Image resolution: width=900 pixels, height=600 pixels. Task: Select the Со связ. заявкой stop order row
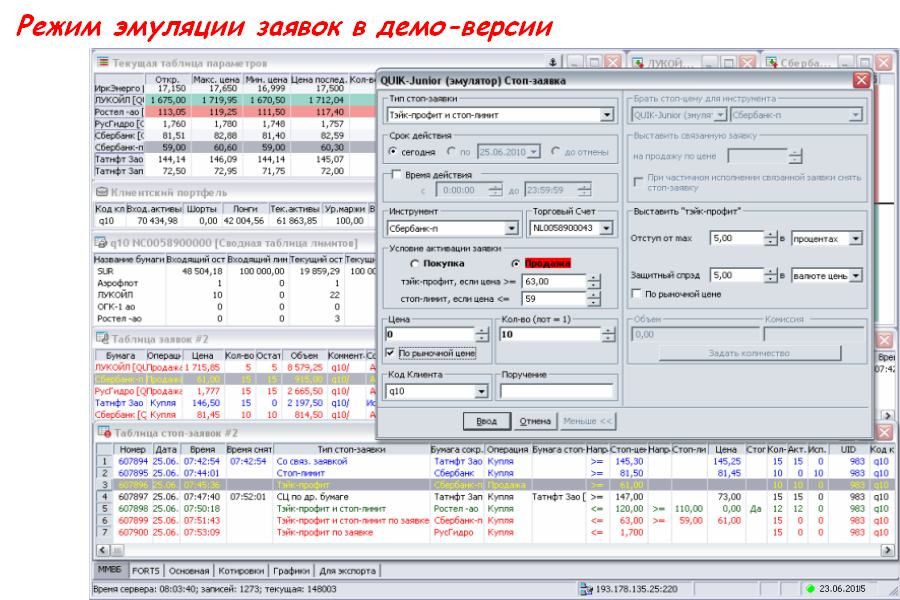(x=494, y=461)
